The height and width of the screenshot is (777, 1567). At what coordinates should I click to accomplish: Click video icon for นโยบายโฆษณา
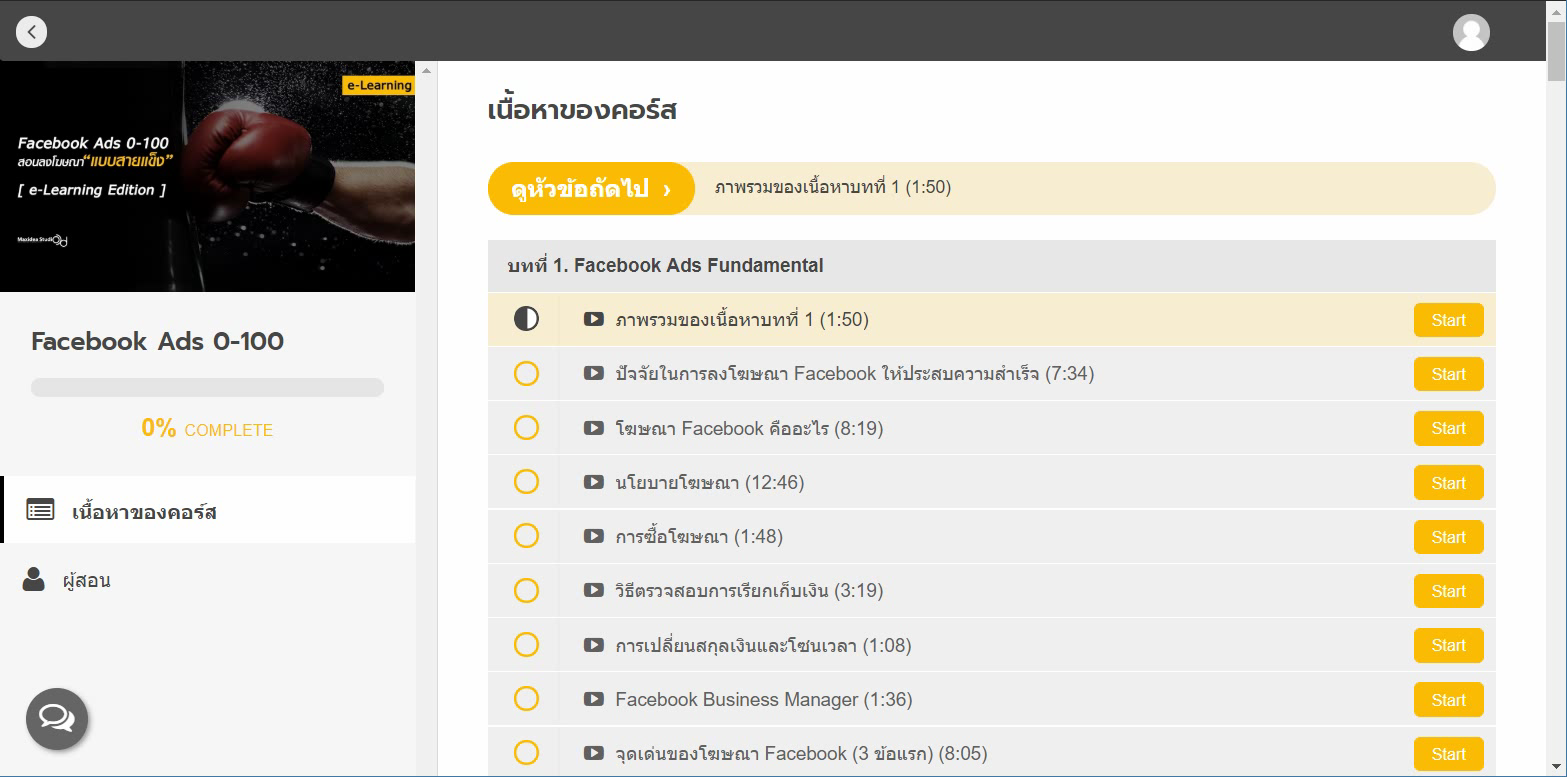pos(594,482)
